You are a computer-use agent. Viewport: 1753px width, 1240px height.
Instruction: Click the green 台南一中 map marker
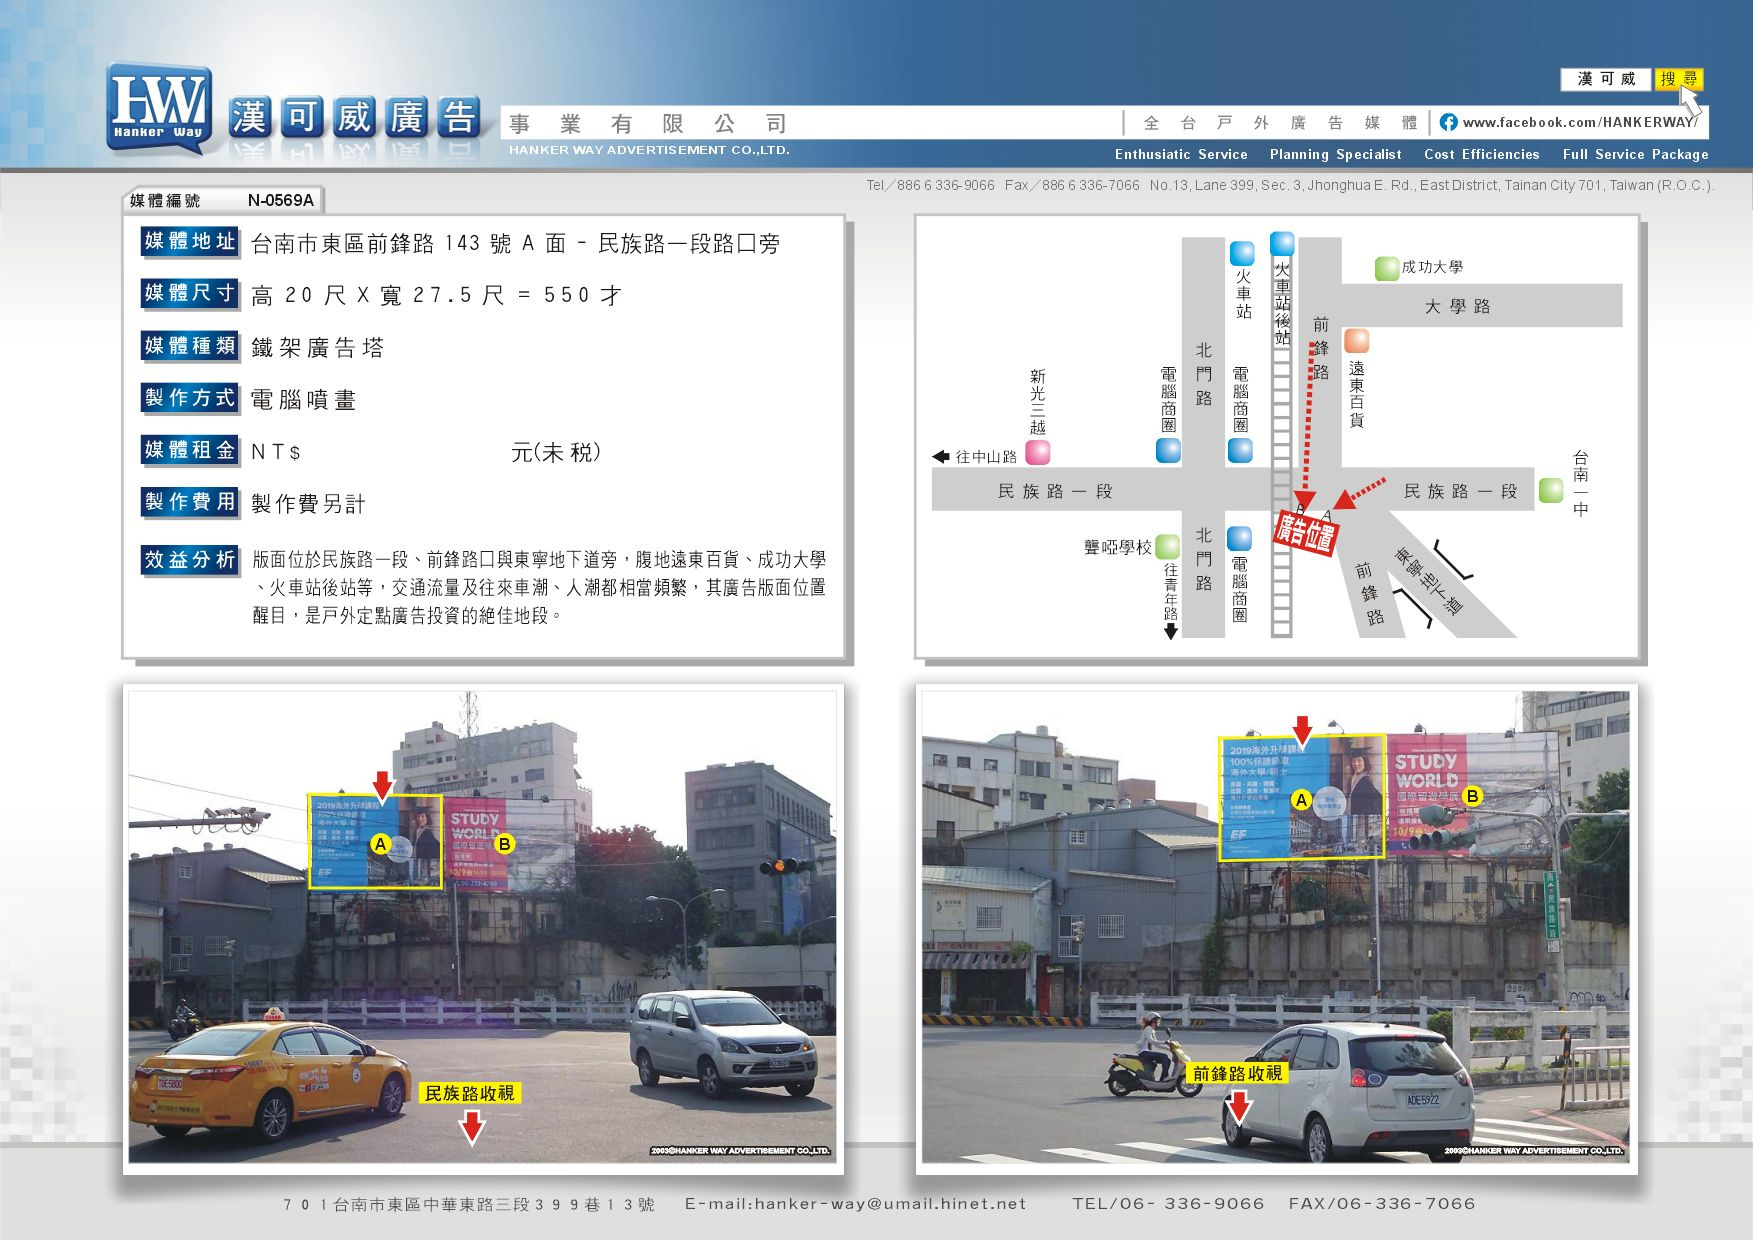click(x=1551, y=490)
